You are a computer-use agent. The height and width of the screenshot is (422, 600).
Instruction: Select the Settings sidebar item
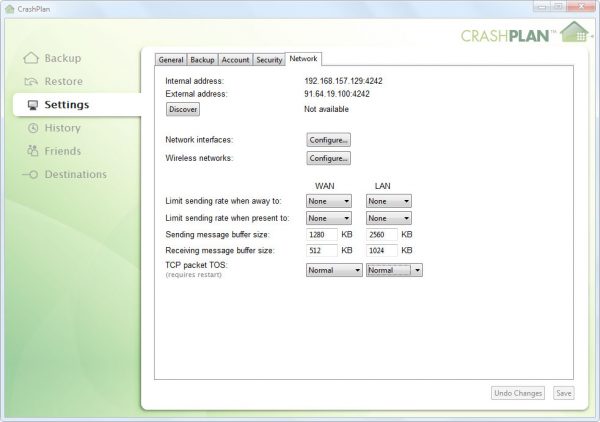coord(77,104)
